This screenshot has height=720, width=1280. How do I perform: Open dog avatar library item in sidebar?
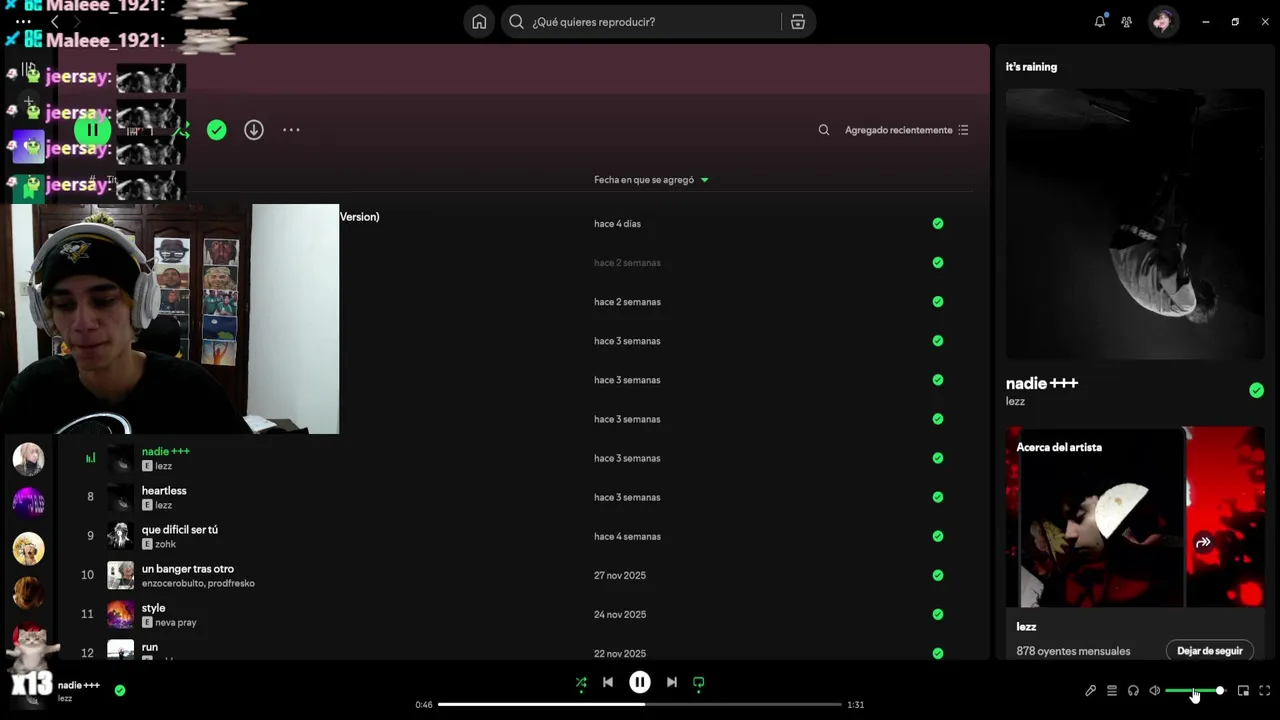click(28, 548)
